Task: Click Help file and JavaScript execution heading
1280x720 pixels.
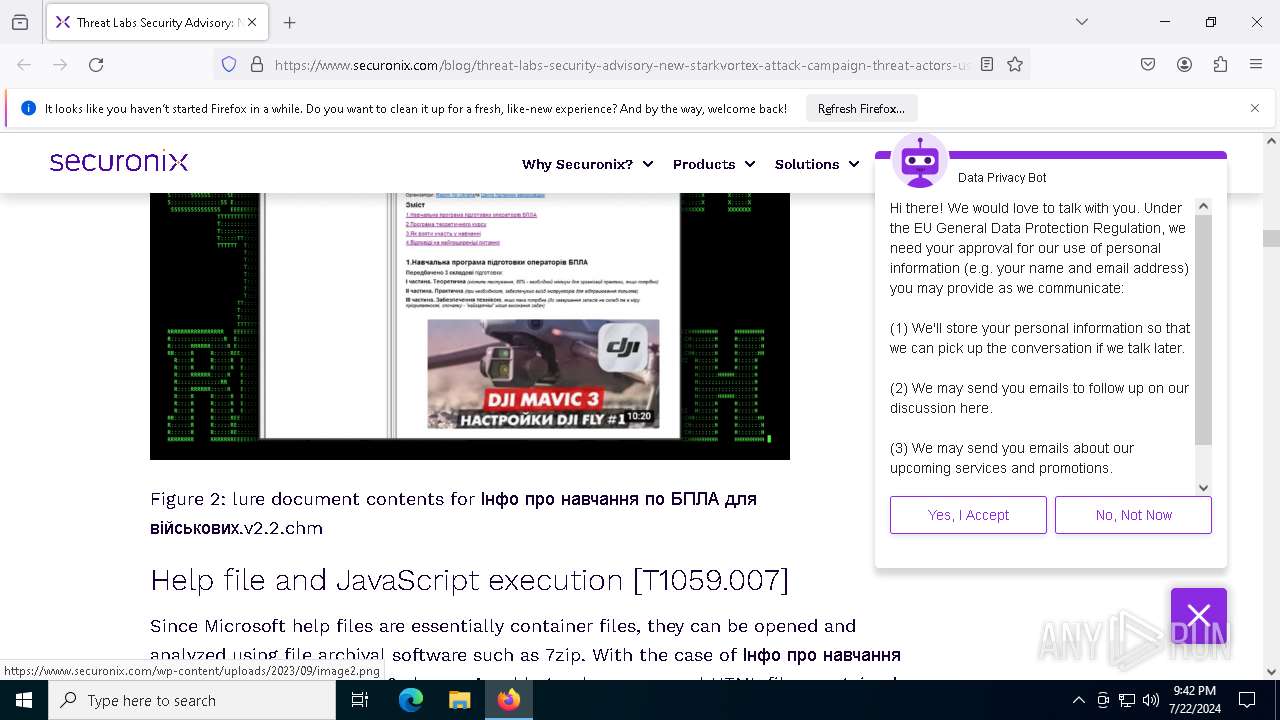Action: (469, 580)
